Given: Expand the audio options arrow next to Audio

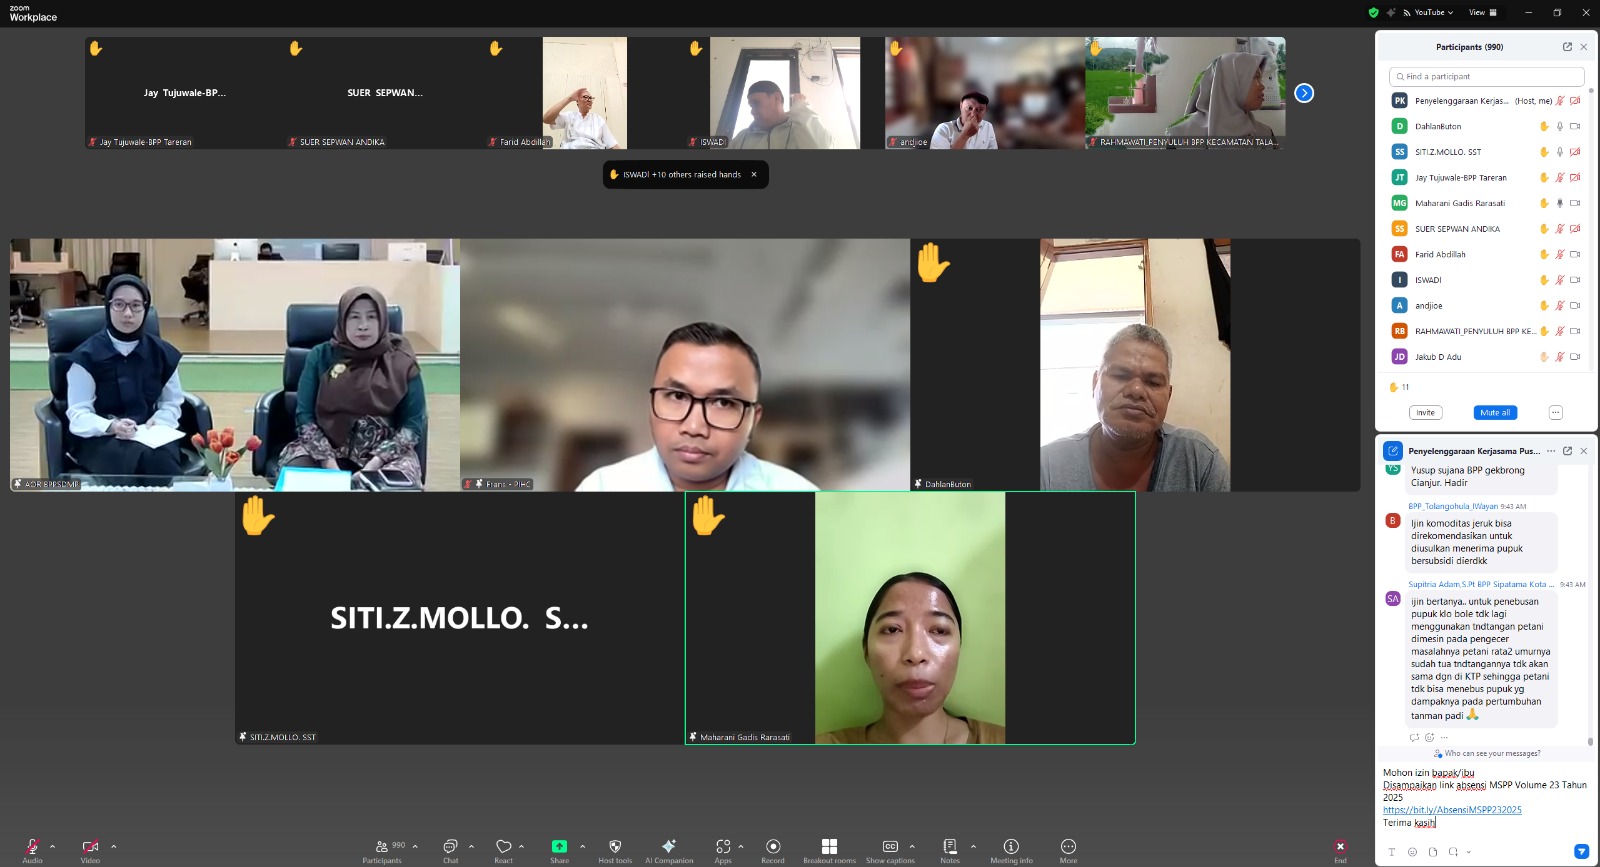Looking at the screenshot, I should pyautogui.click(x=53, y=846).
